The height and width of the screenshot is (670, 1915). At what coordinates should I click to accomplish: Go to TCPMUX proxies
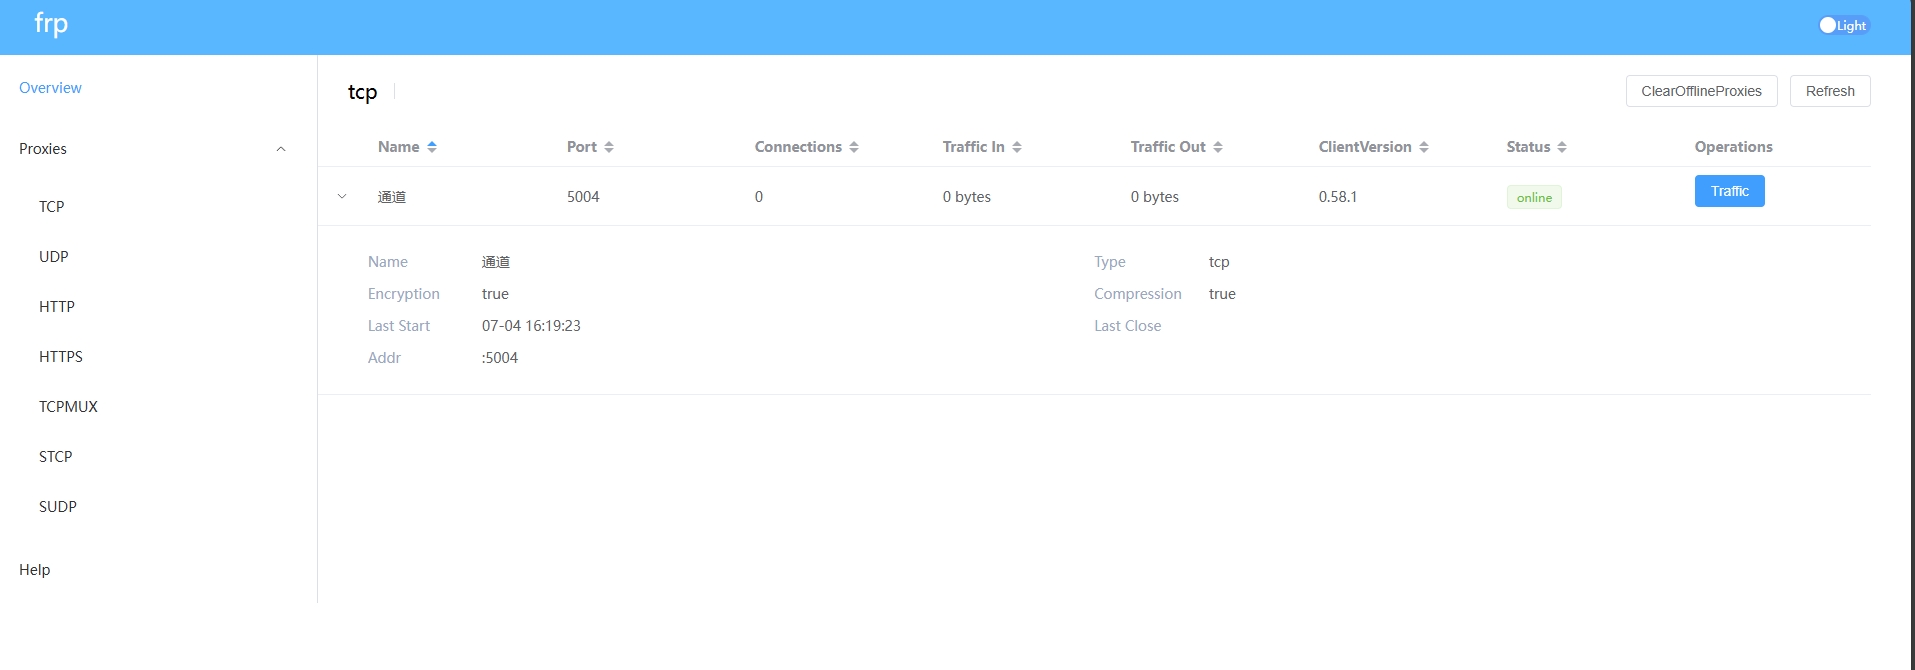(x=68, y=407)
